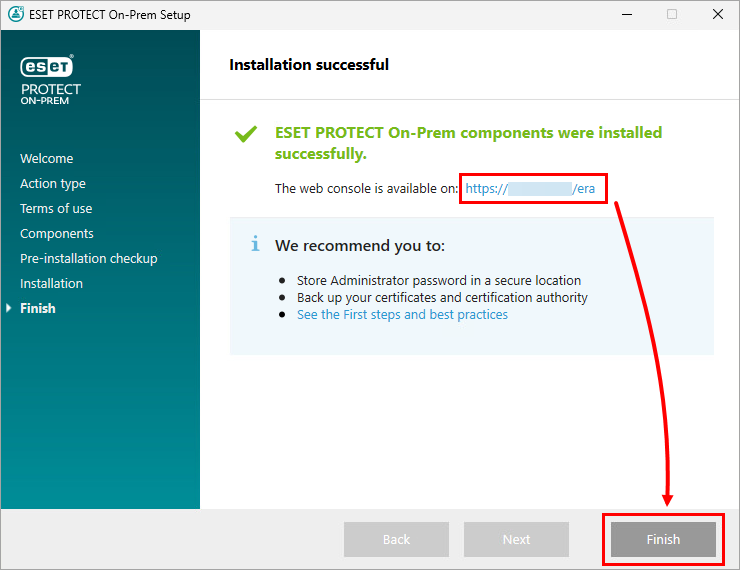Click the blue info icon beside recommendations

[256, 244]
